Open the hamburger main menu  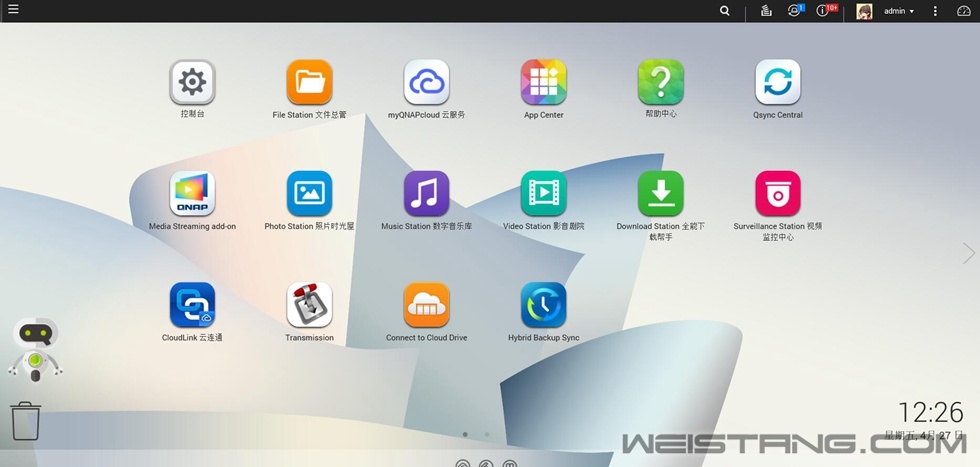click(x=13, y=9)
